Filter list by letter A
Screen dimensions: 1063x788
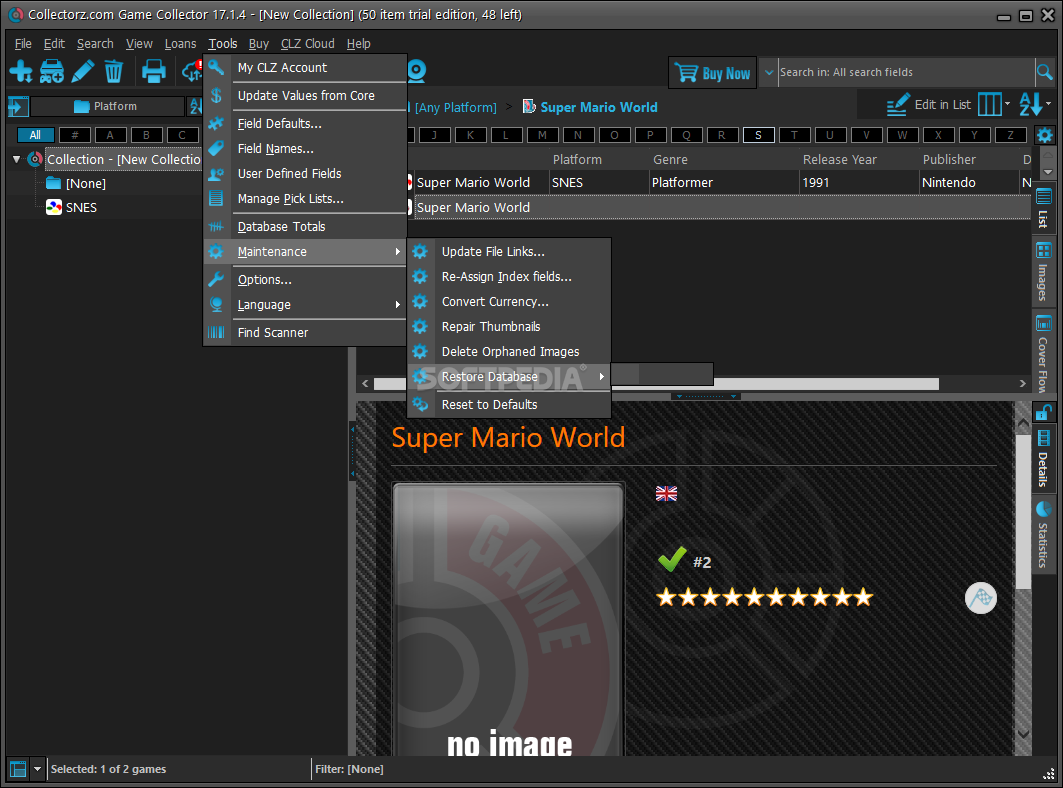[110, 135]
